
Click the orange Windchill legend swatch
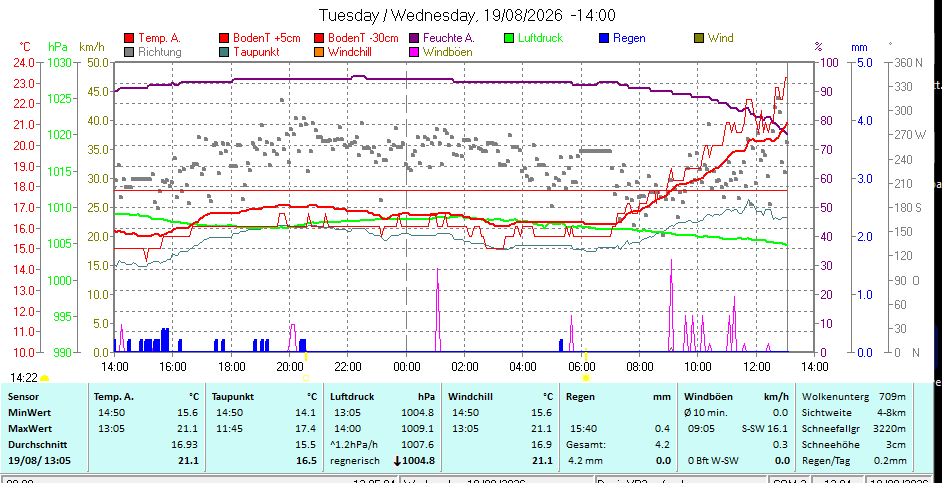pos(318,52)
